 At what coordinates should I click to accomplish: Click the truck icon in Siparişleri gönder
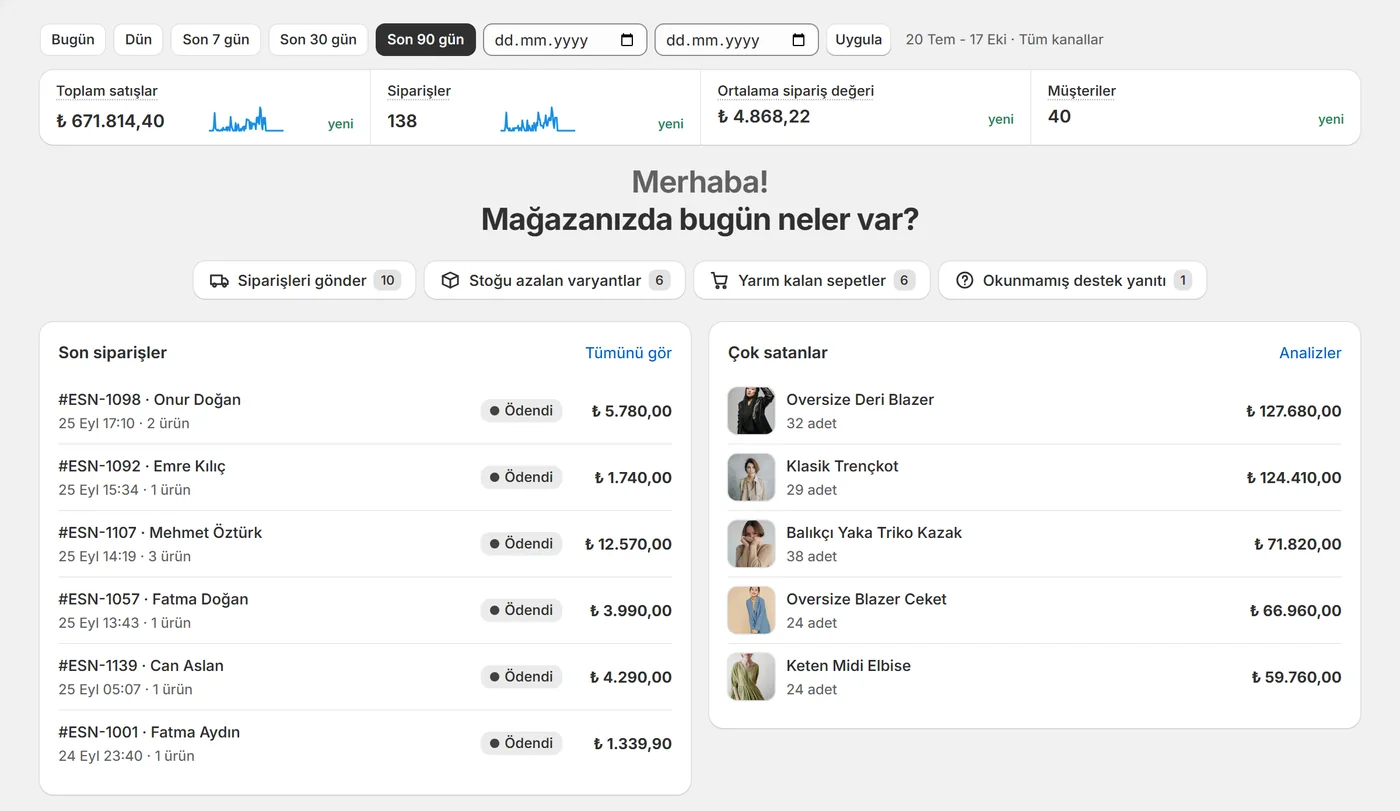[x=219, y=281]
